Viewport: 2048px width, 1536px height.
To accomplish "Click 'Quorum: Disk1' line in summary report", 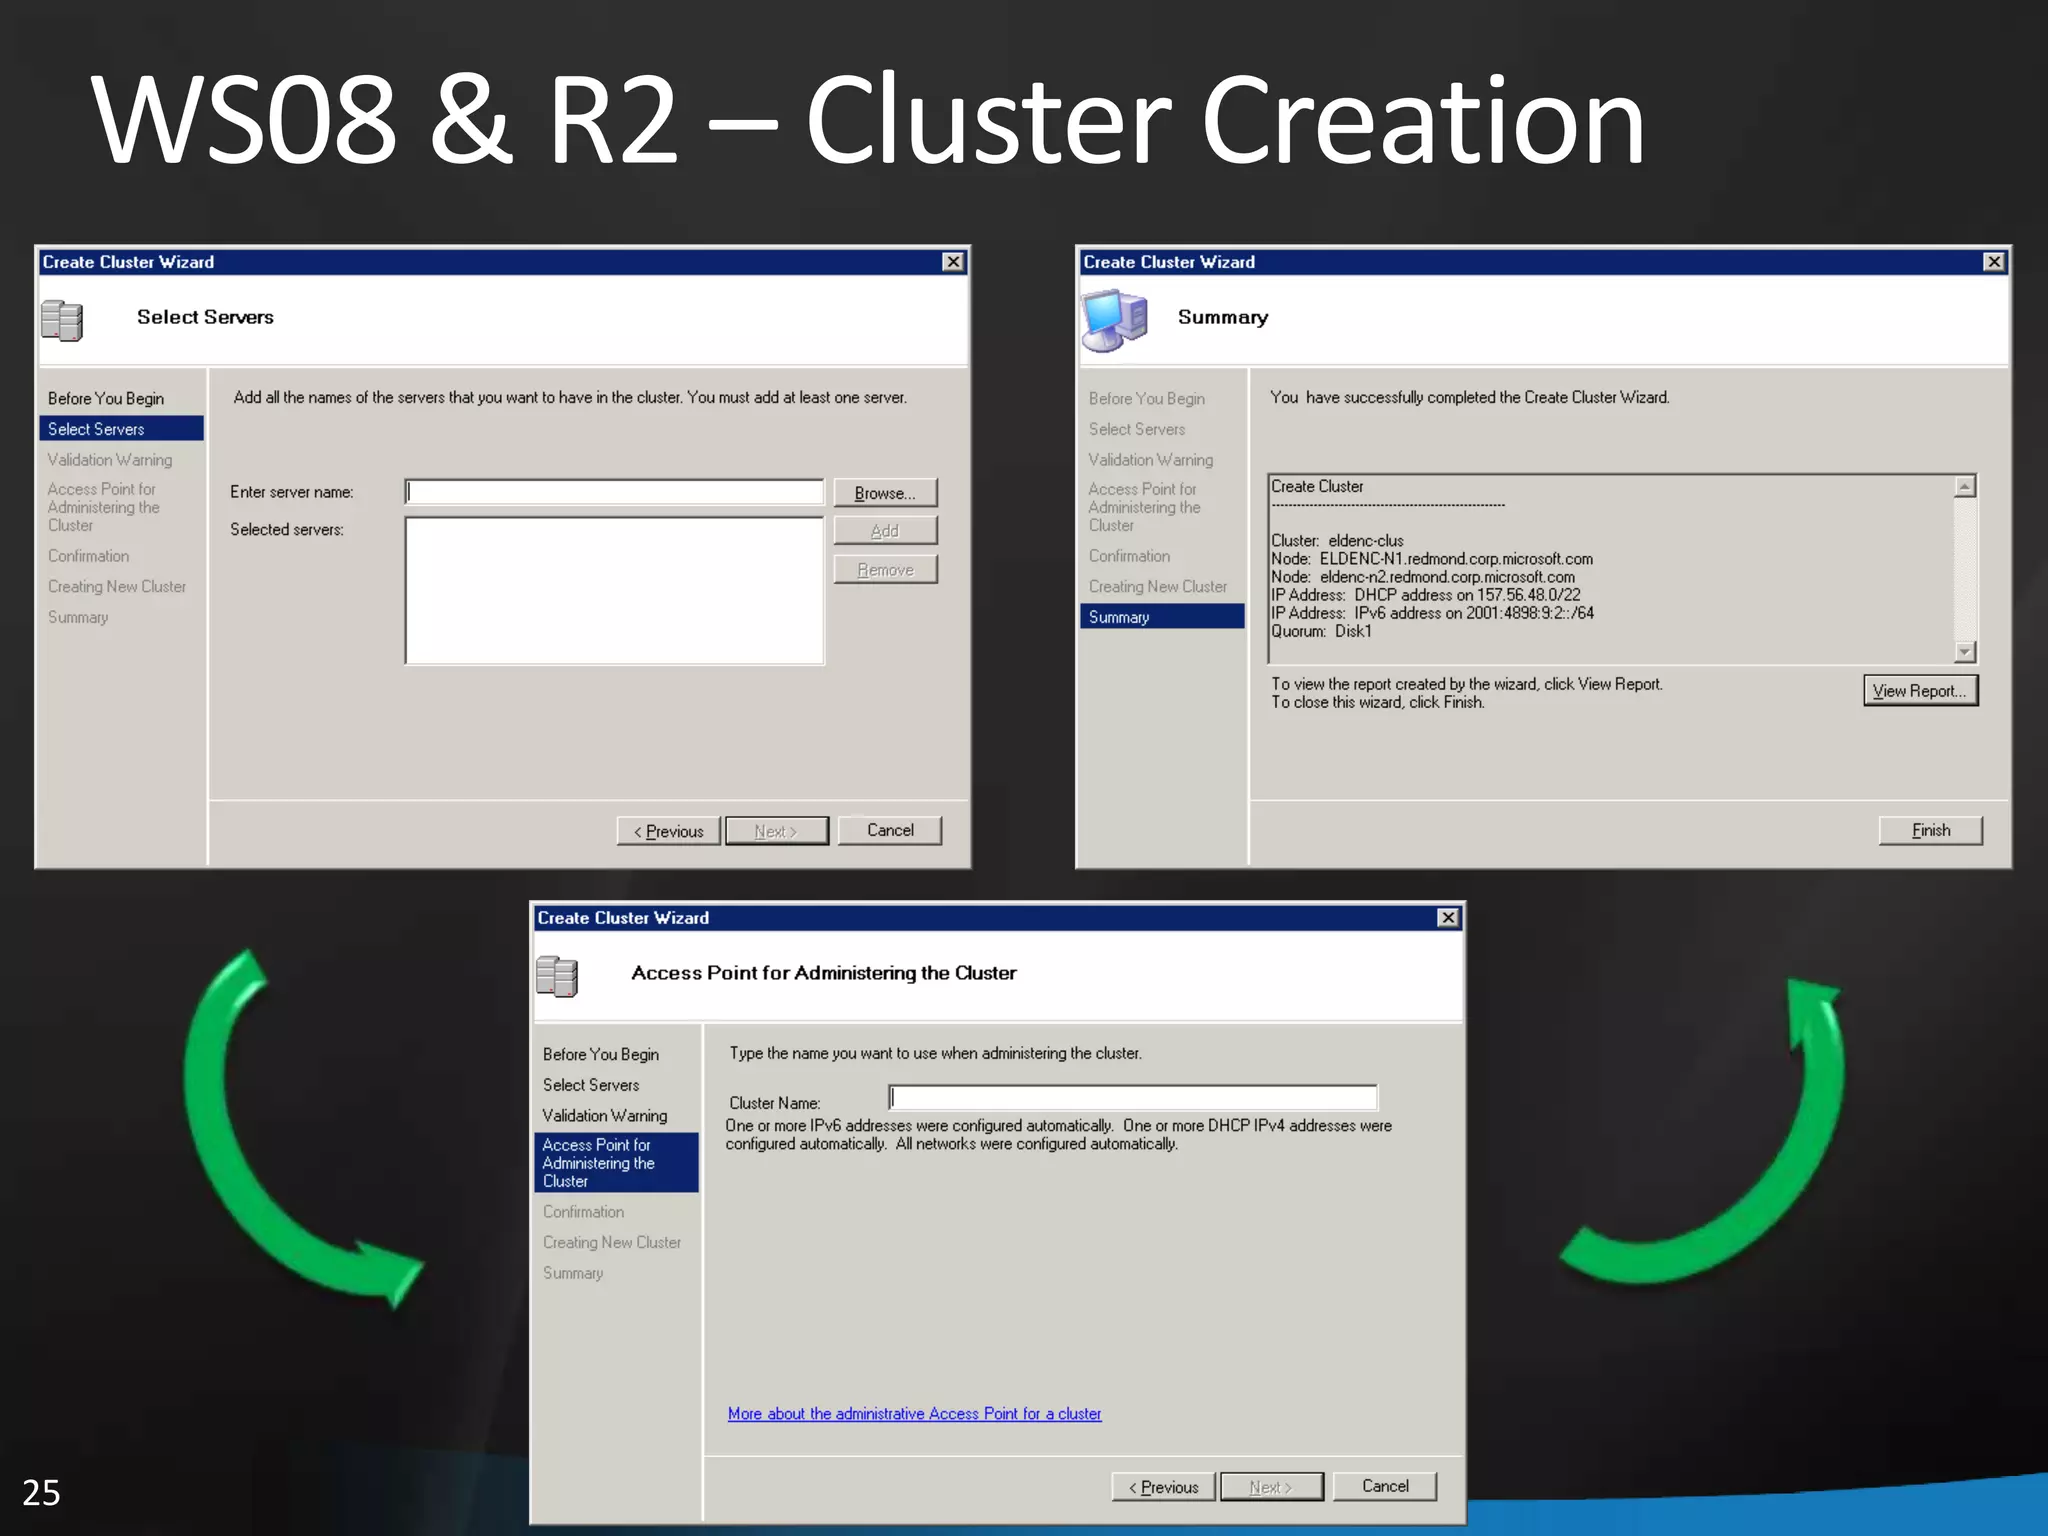I will click(x=1321, y=631).
